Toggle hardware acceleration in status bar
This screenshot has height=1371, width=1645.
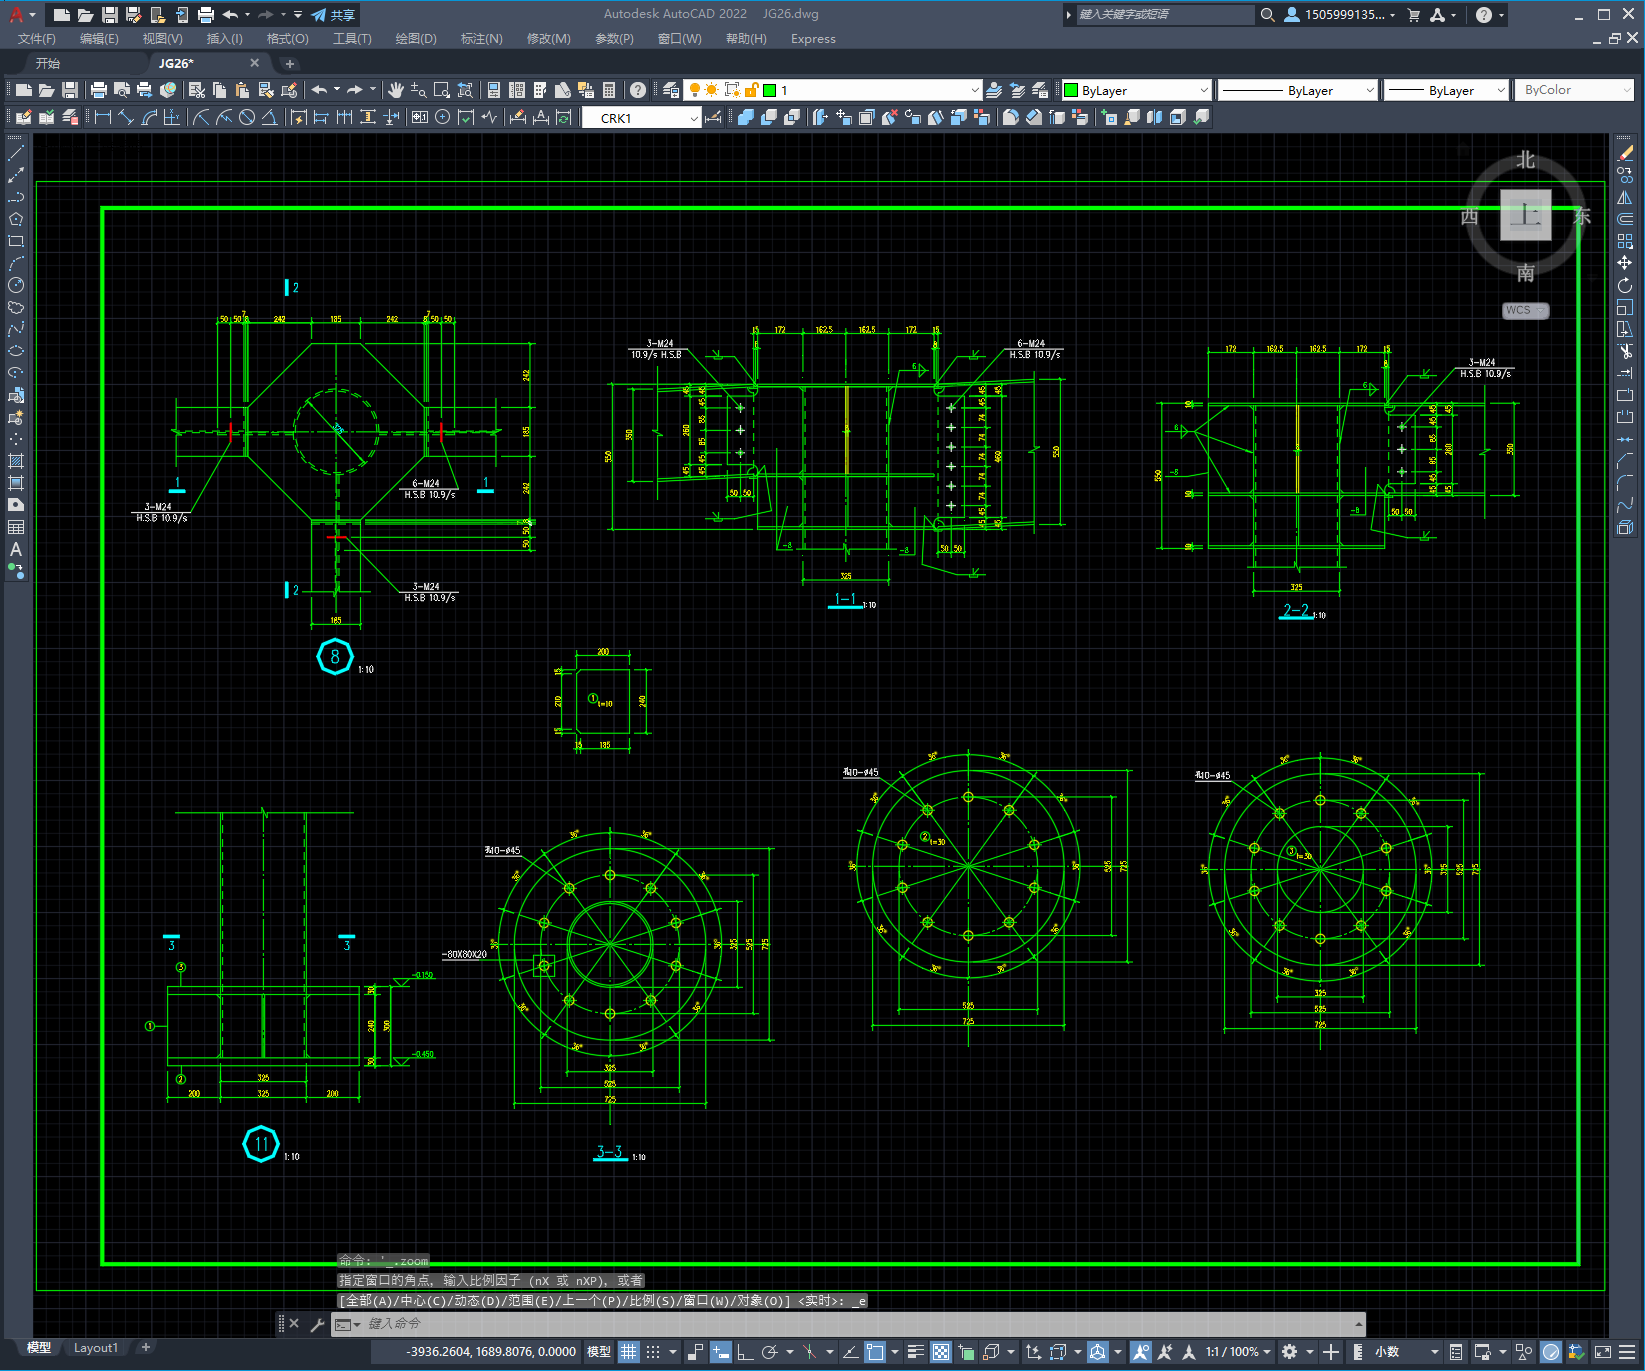(x=1551, y=1352)
